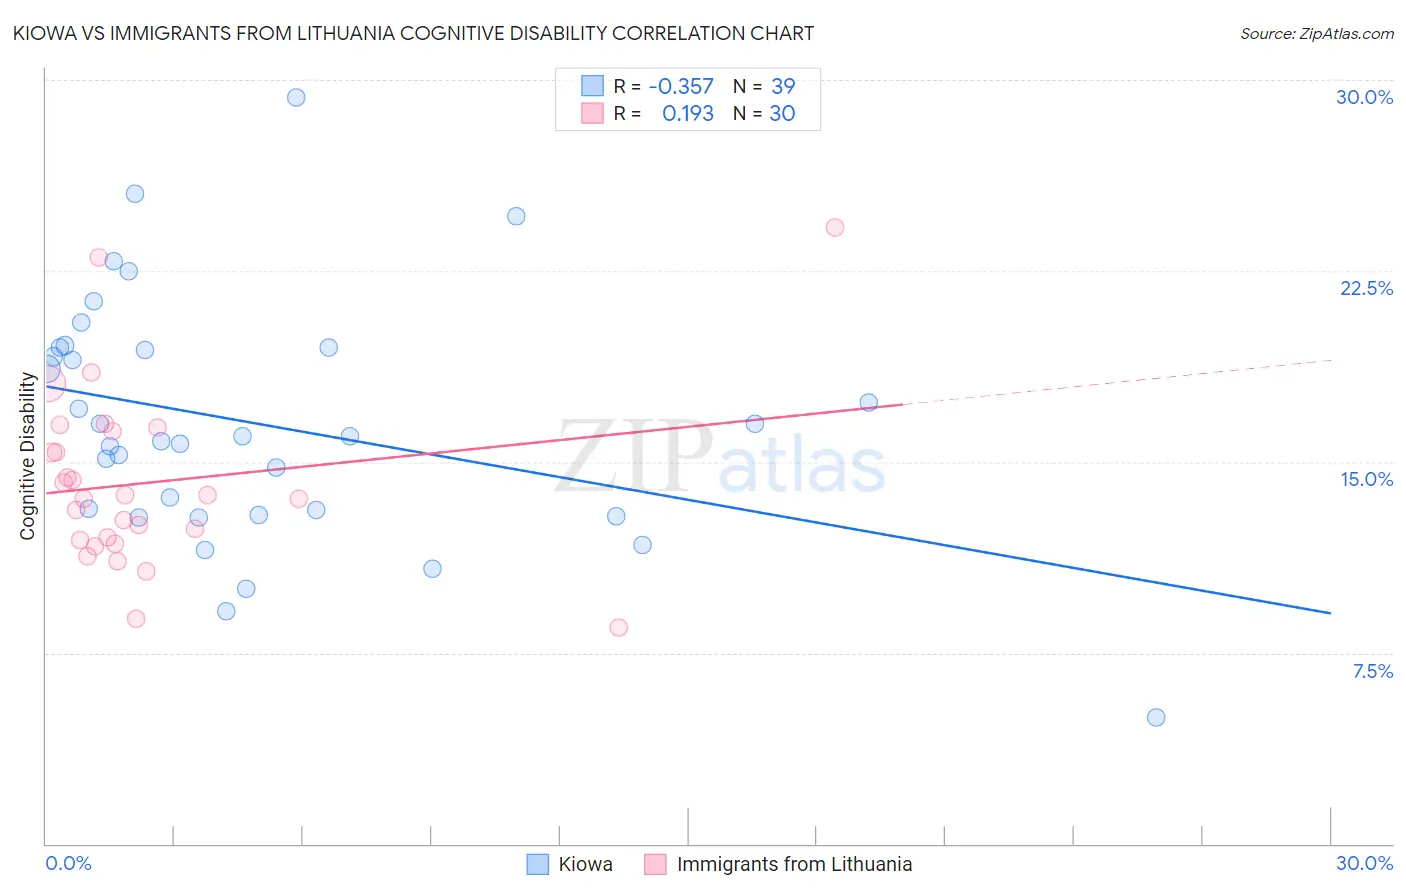Viewport: 1406px width, 892px height.
Task: Click the pink data point near 24%
Action: point(835,227)
